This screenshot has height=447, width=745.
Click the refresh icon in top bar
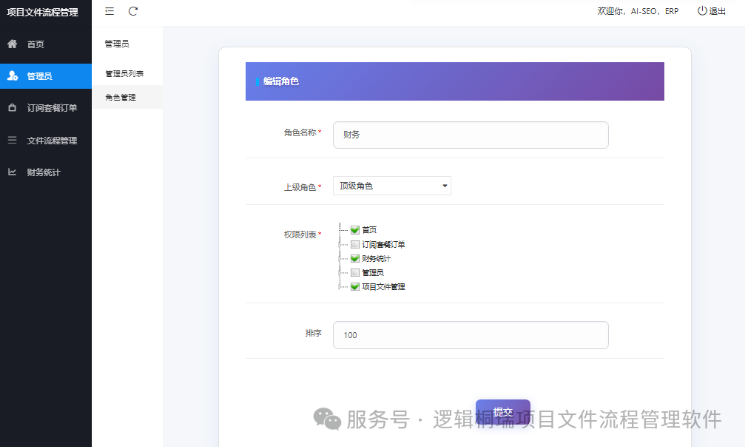[x=133, y=11]
